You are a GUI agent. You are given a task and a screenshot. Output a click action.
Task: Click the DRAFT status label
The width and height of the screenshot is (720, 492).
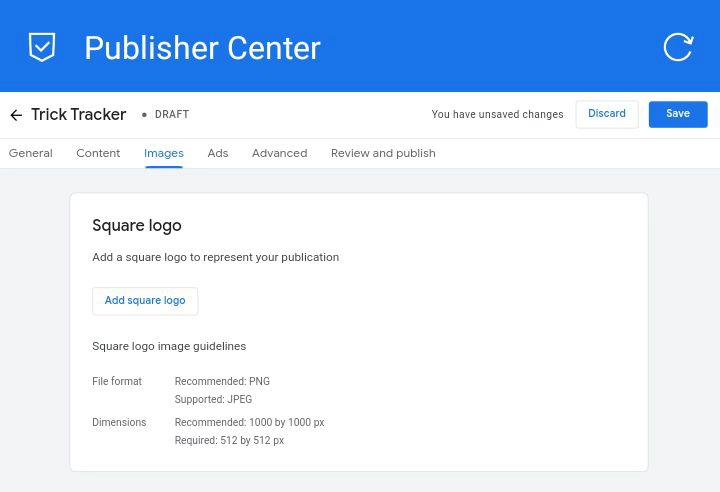172,115
